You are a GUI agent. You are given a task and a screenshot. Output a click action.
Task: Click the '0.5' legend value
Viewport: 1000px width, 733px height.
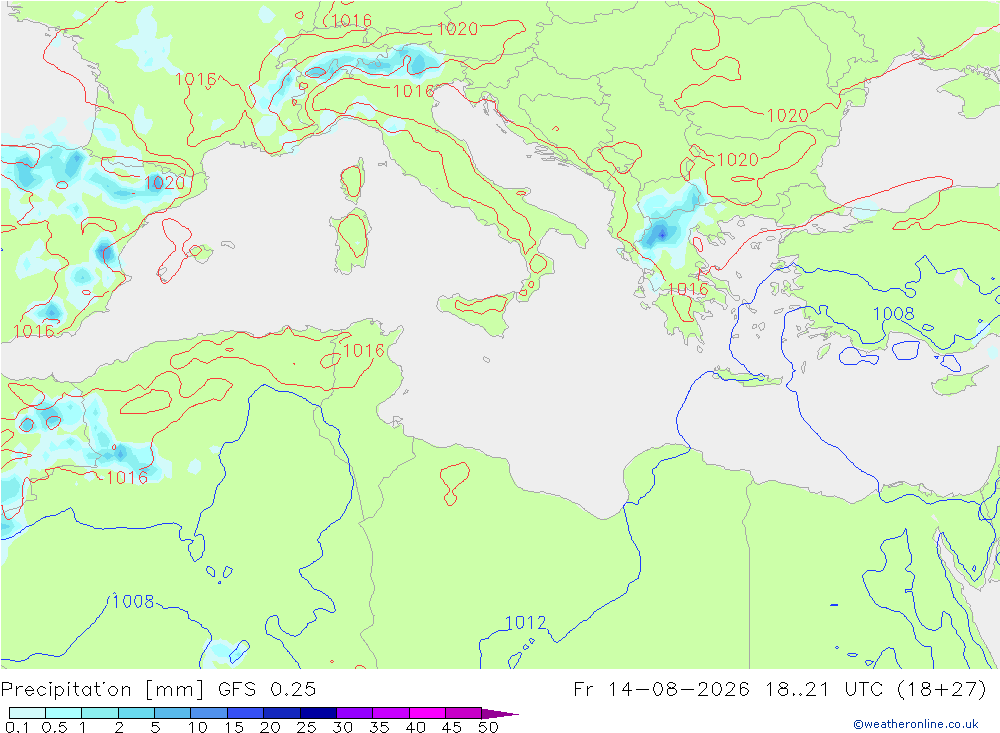click(54, 727)
